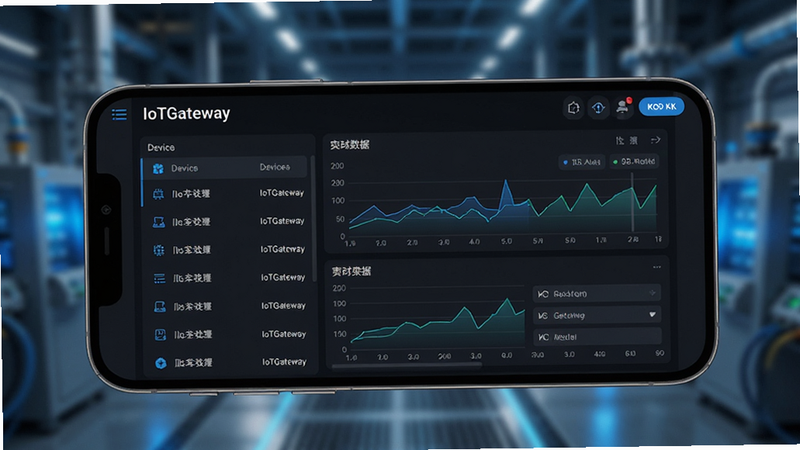The image size is (800, 450).
Task: Tap the lower chart panel title
Action: 352,271
